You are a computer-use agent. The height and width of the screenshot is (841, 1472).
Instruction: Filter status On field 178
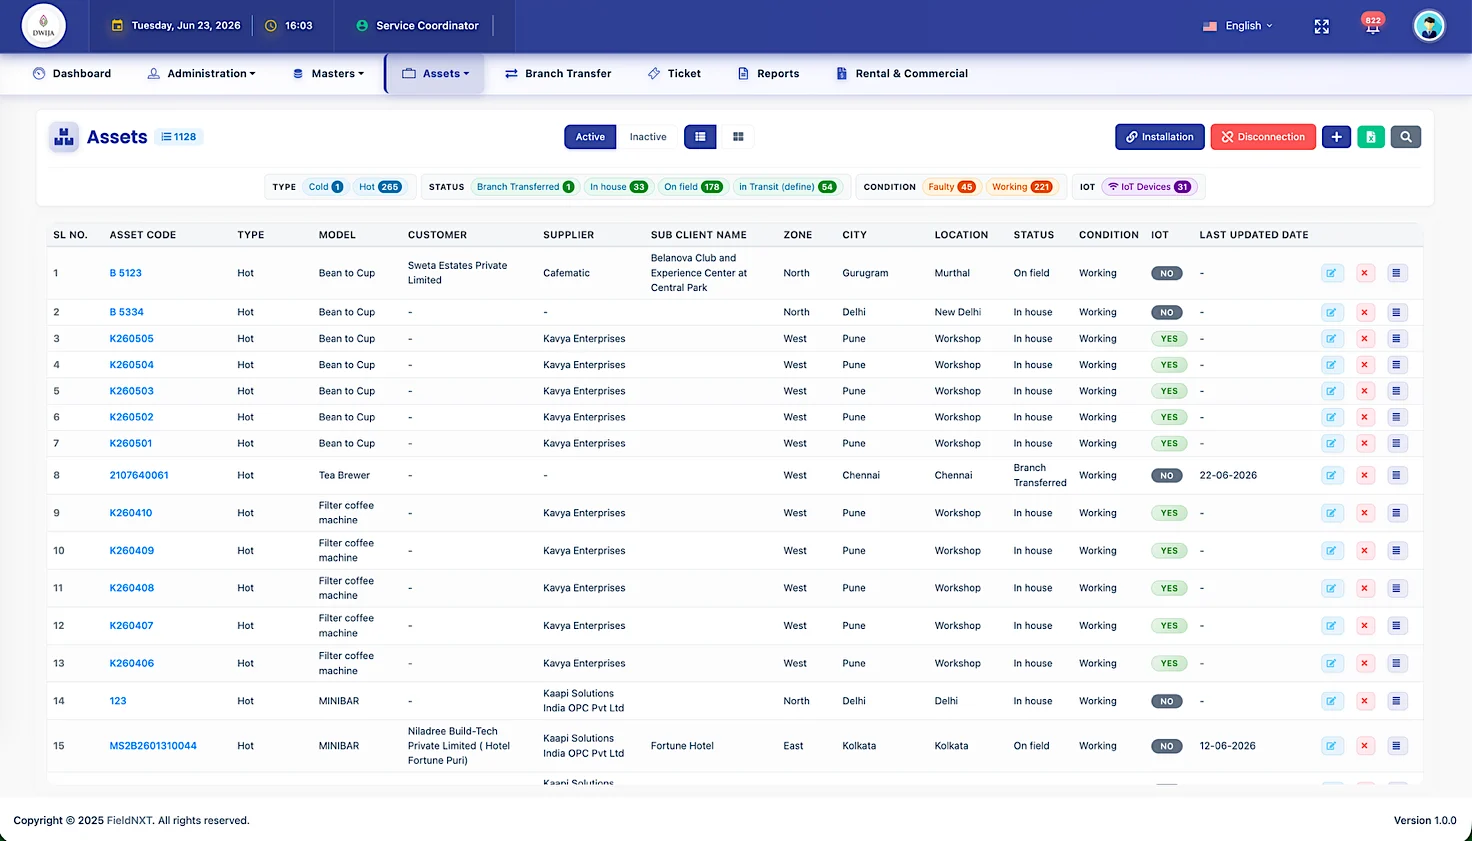pos(693,187)
